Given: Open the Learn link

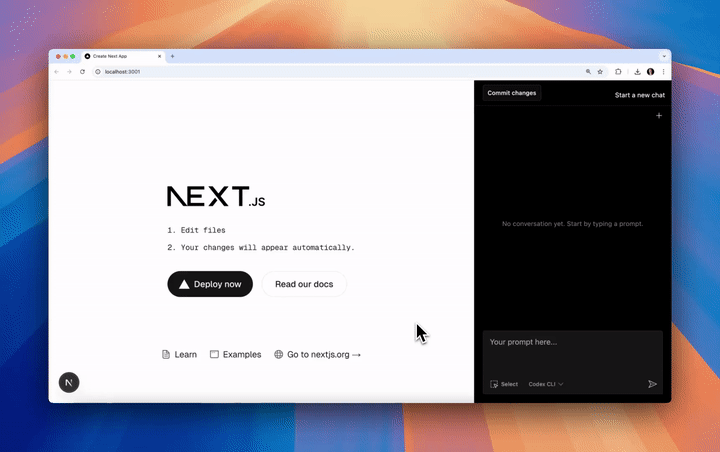Looking at the screenshot, I should click(x=180, y=354).
